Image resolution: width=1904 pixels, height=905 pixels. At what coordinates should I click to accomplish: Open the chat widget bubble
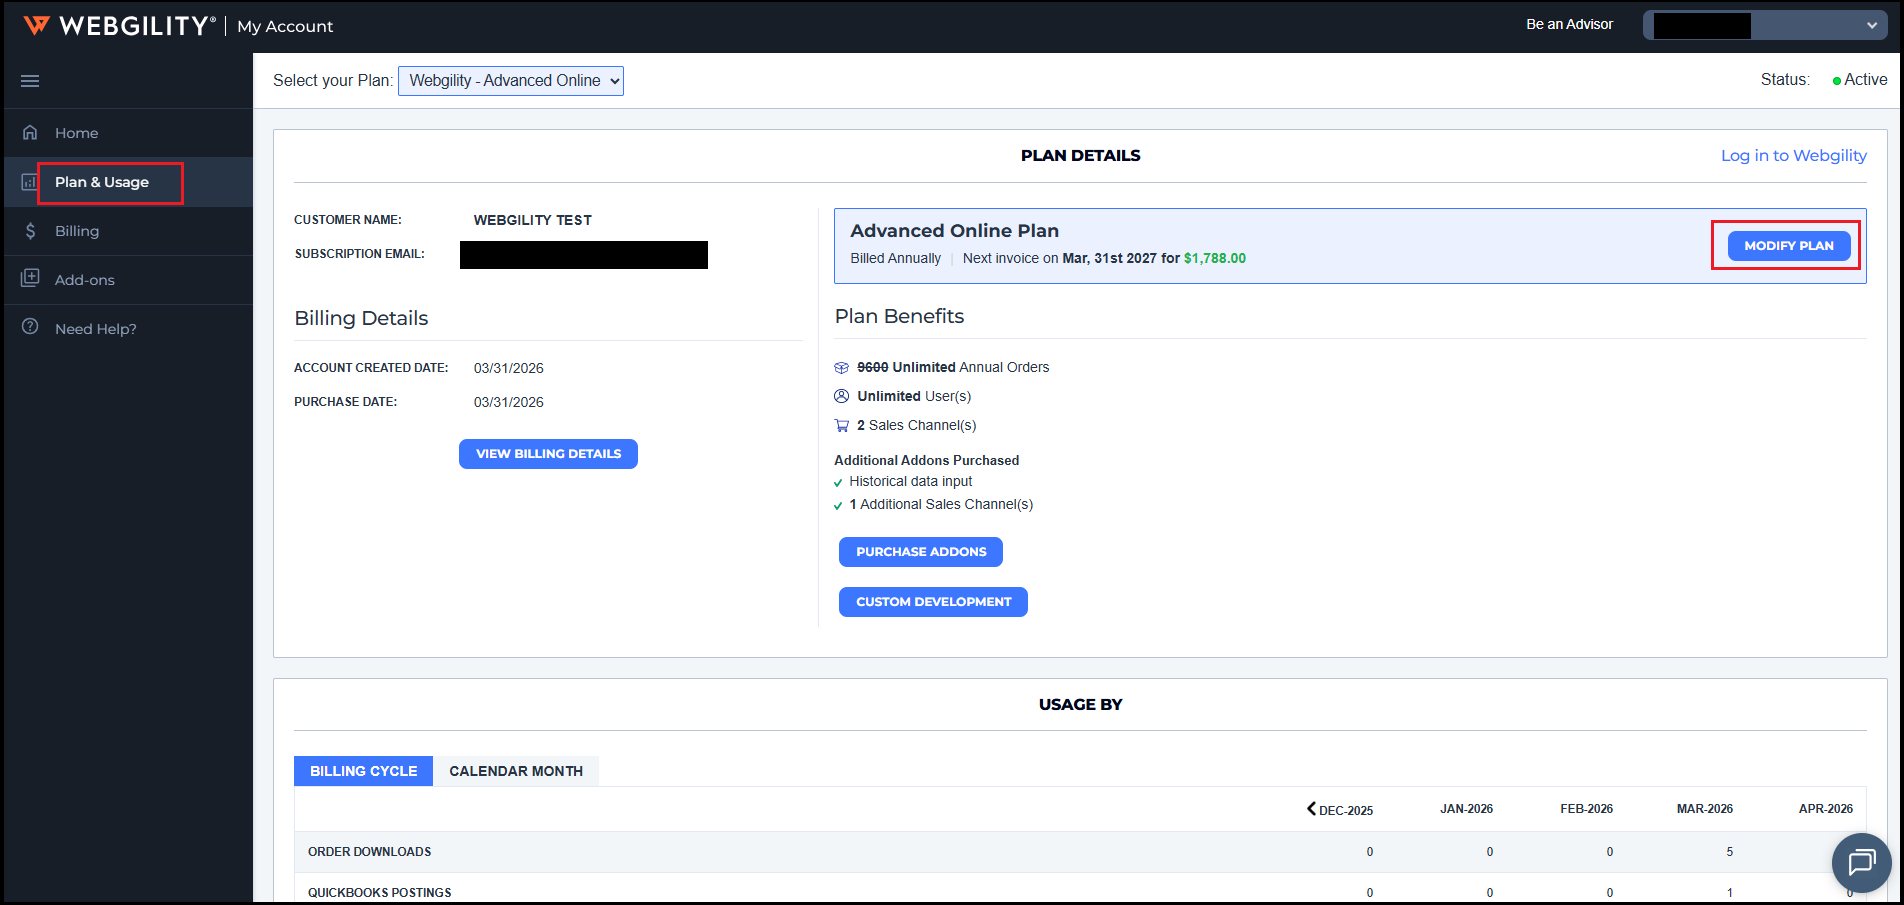click(x=1861, y=862)
